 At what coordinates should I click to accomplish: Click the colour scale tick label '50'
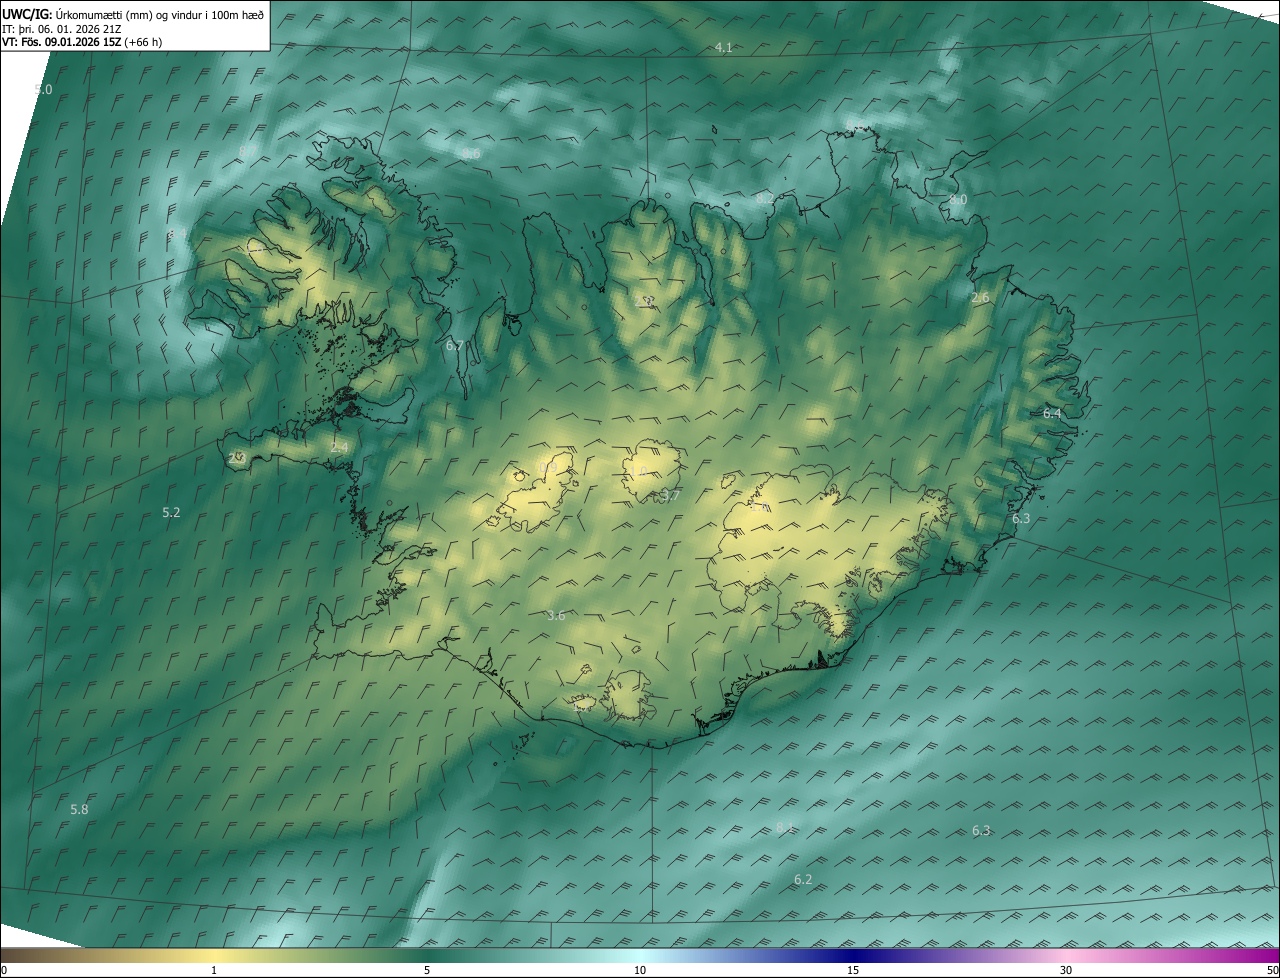pos(1272,970)
